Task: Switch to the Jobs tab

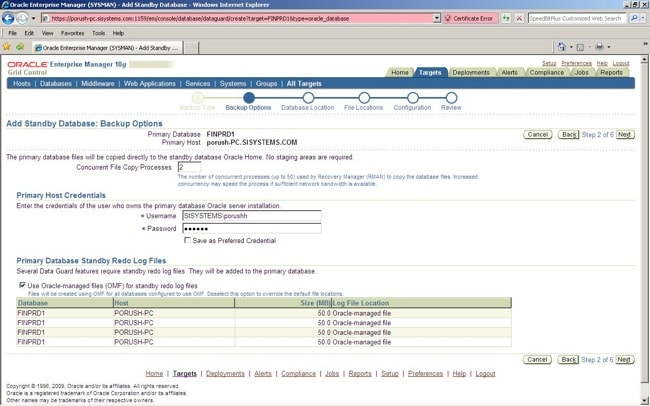Action: [582, 72]
